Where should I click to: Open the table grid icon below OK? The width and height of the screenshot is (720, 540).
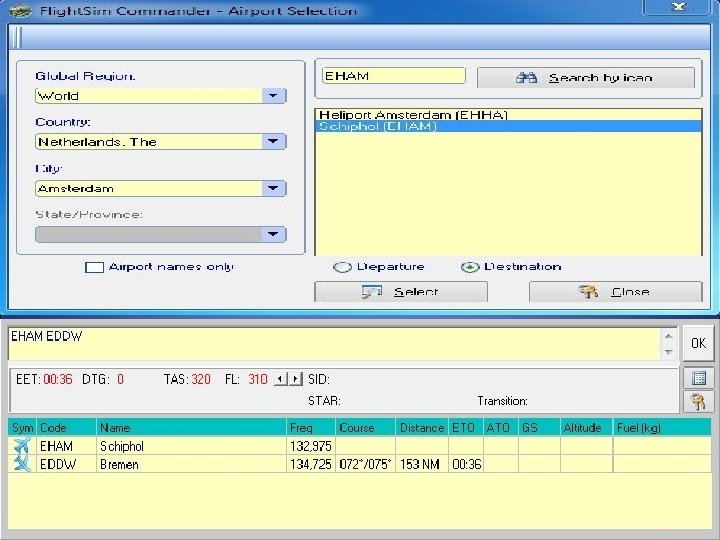coord(698,378)
